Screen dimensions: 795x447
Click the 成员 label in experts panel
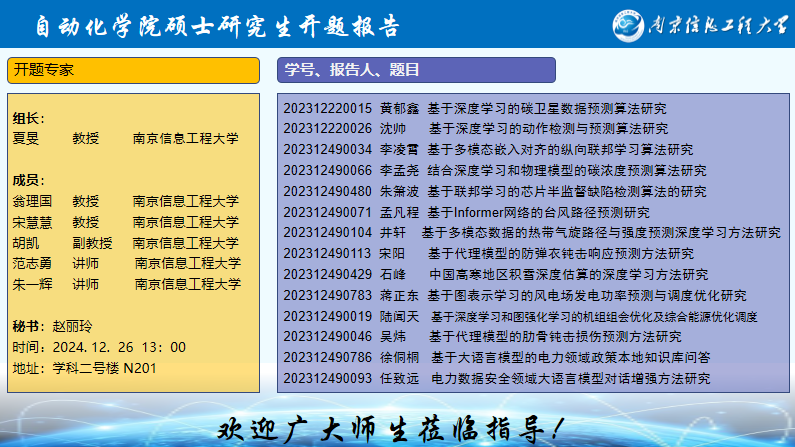(x=29, y=180)
